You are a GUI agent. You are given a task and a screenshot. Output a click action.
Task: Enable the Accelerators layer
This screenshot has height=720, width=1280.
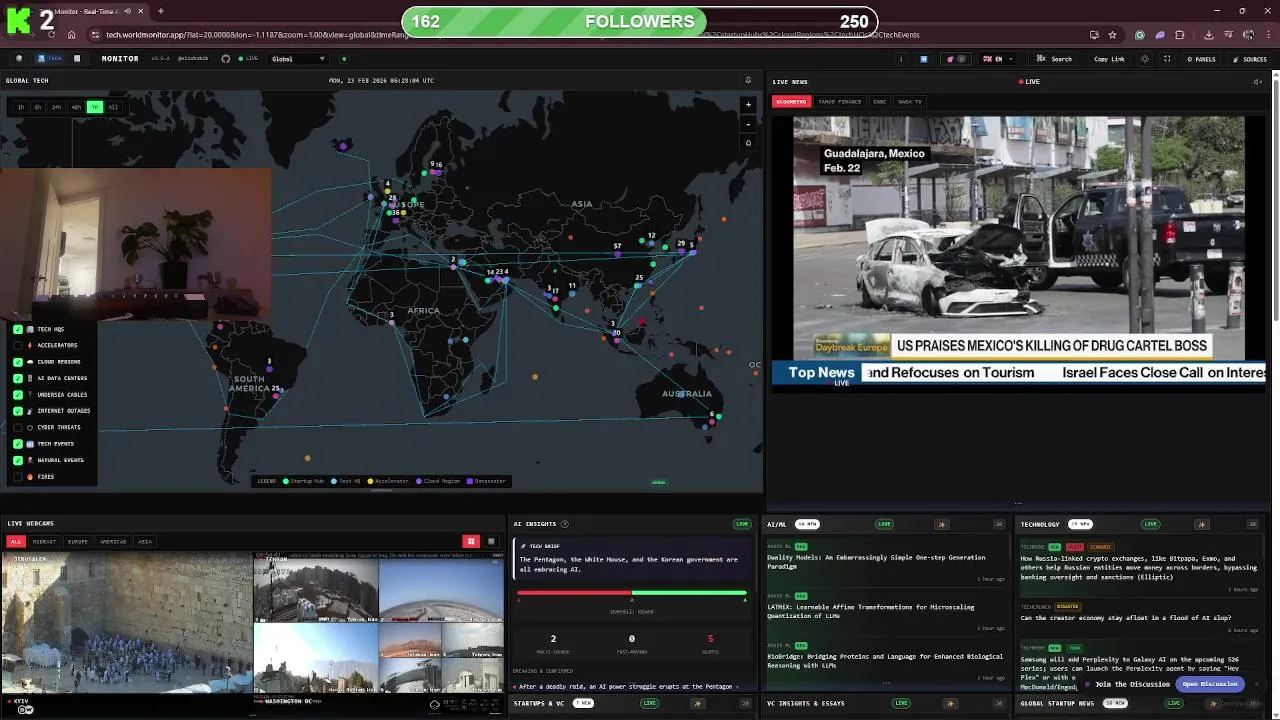tap(18, 345)
